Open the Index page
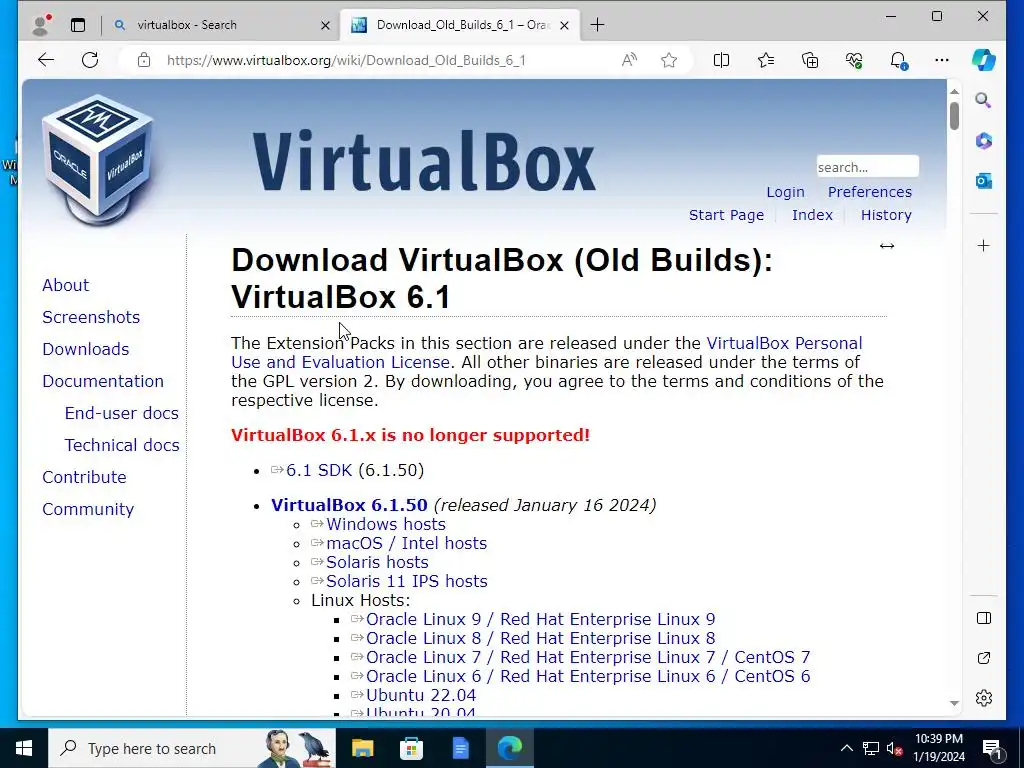Viewport: 1024px width, 768px height. pos(812,215)
